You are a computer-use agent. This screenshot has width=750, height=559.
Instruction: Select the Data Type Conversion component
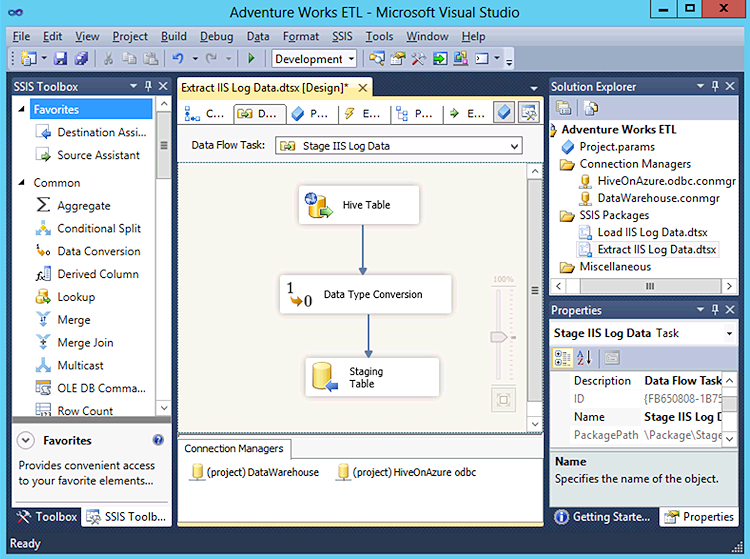[x=365, y=295]
